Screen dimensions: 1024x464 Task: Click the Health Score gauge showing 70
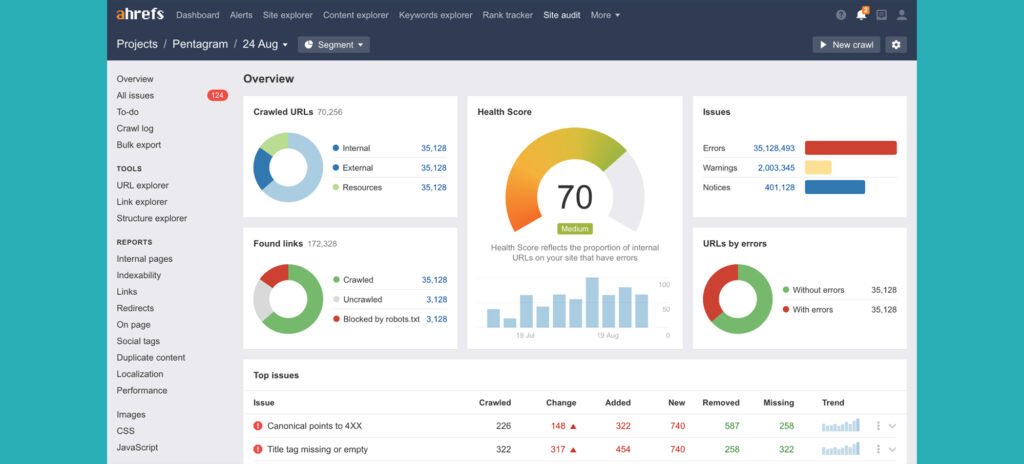coord(575,180)
